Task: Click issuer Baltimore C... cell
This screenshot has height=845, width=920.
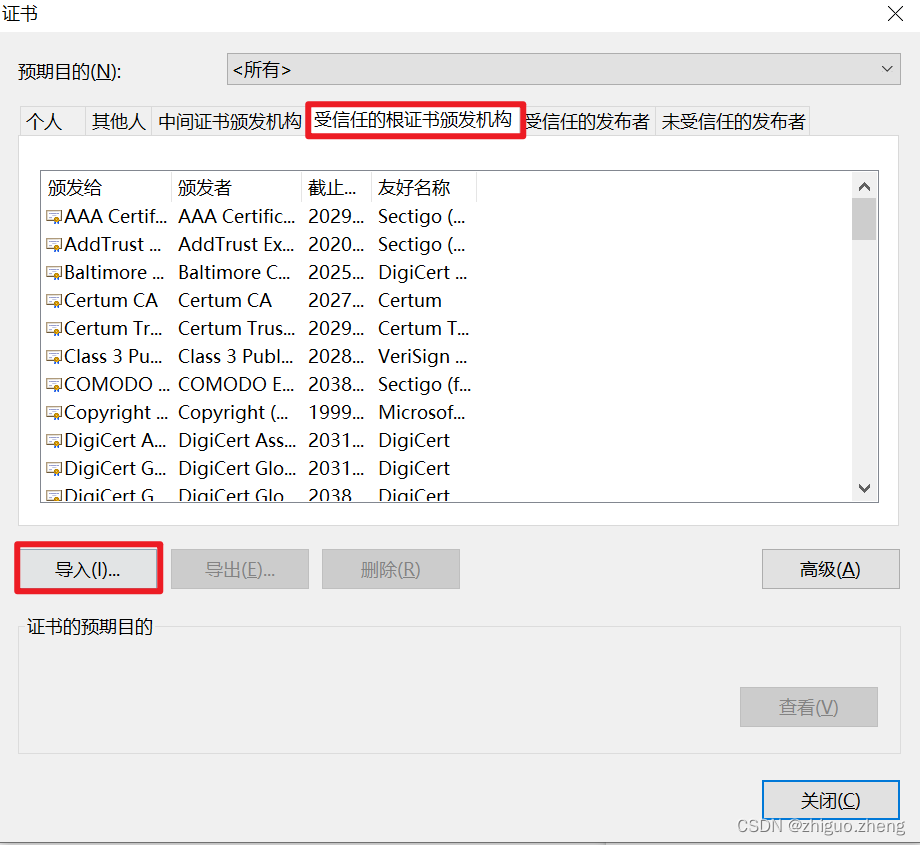Action: (x=234, y=272)
